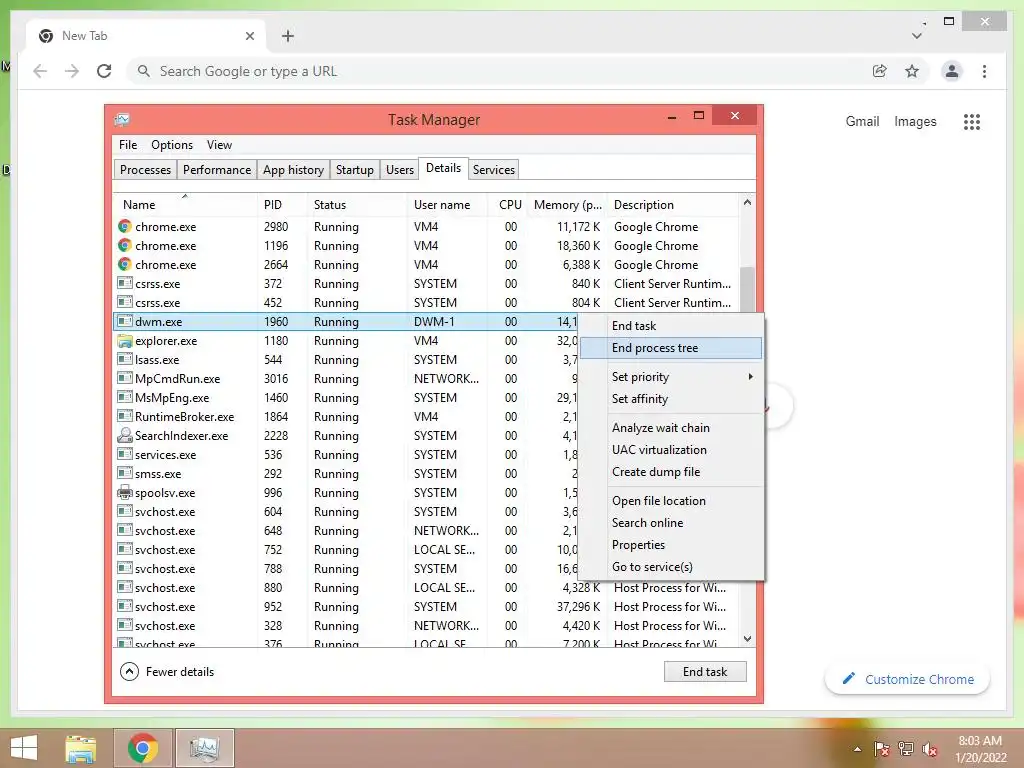Open the Chrome profile avatar
The image size is (1024, 768).
pyautogui.click(x=952, y=71)
